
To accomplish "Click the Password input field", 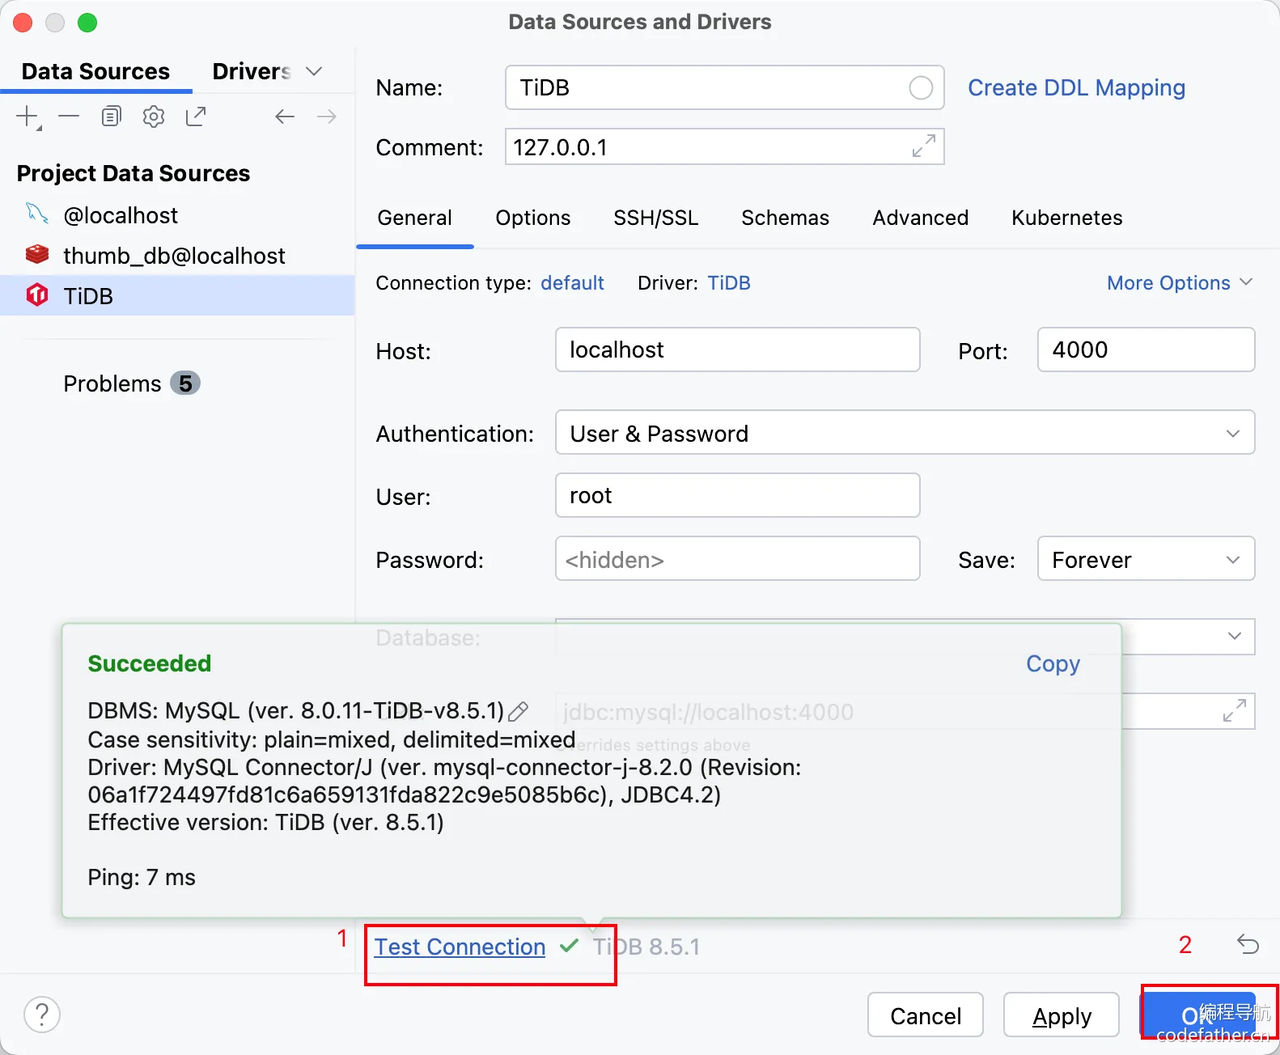I will [x=738, y=559].
